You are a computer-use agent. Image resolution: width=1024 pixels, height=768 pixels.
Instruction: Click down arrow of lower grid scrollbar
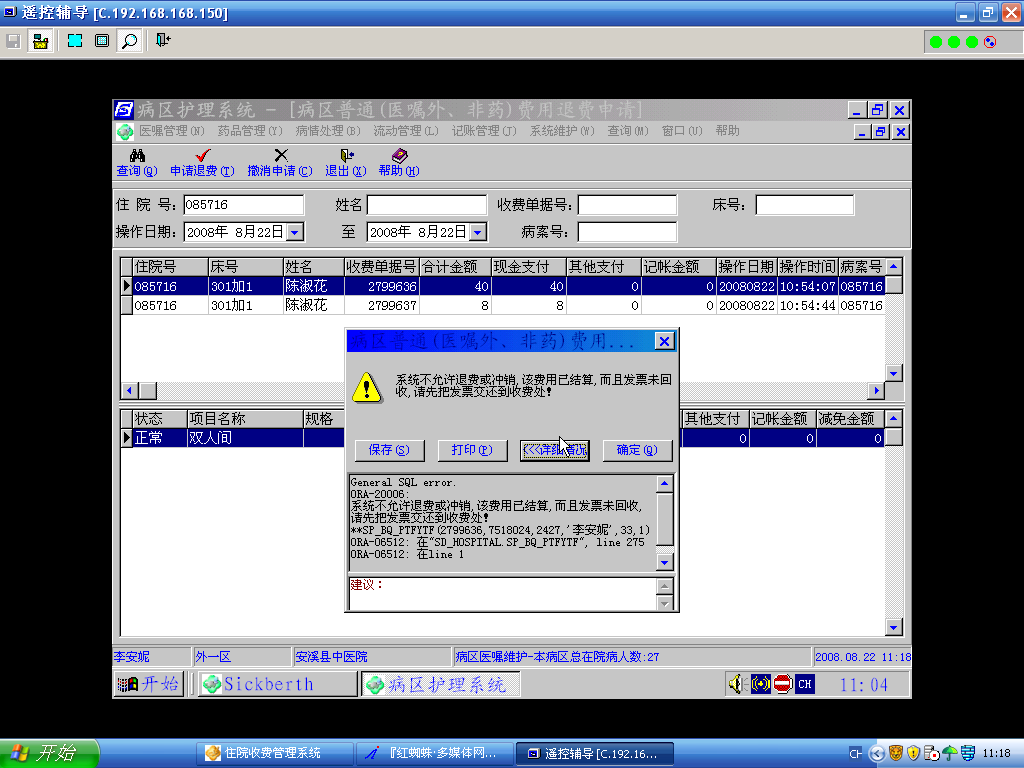(894, 628)
